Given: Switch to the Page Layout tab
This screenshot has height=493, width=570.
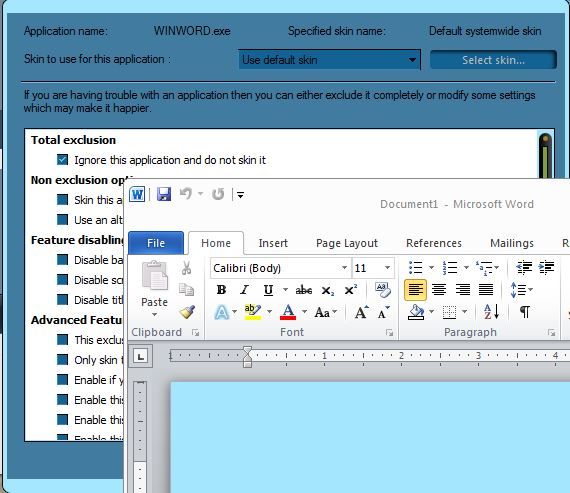Looking at the screenshot, I should (x=347, y=243).
